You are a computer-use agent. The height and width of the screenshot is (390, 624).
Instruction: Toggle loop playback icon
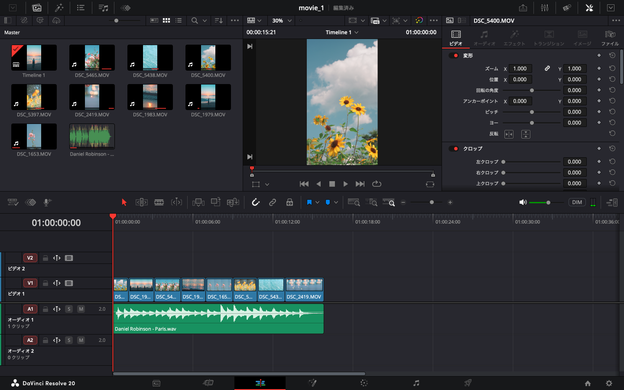pyautogui.click(x=376, y=184)
